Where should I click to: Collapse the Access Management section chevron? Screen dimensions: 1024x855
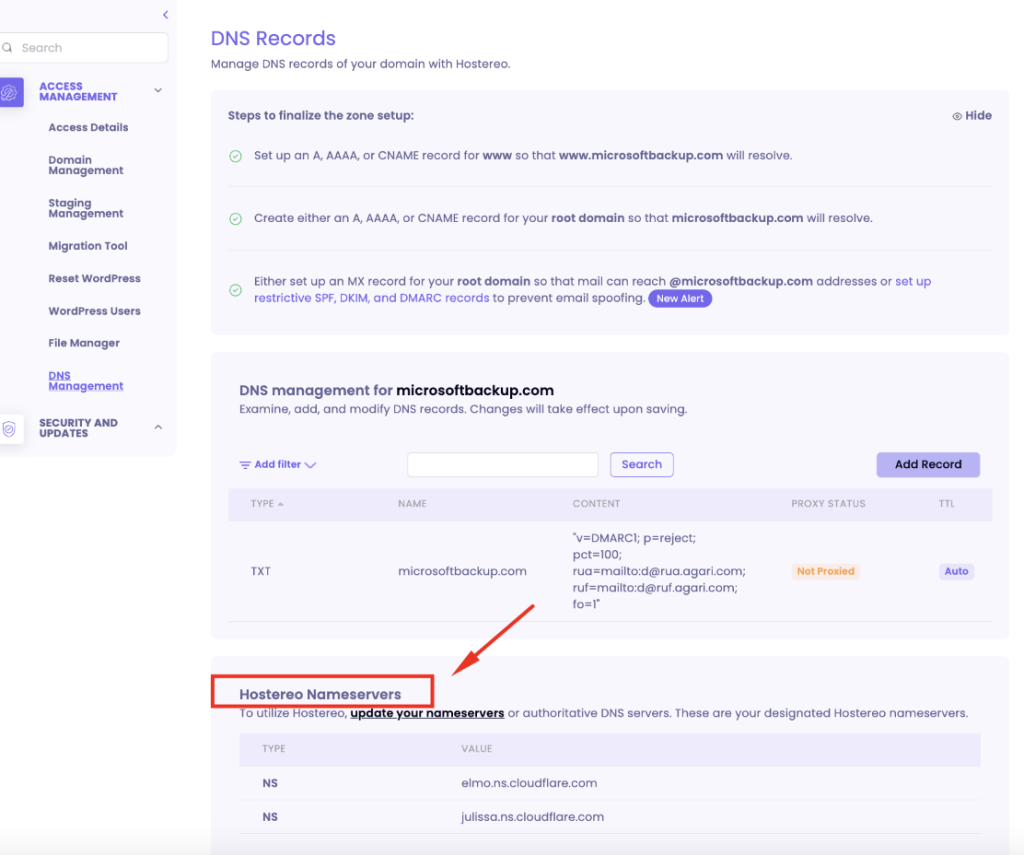[x=158, y=90]
